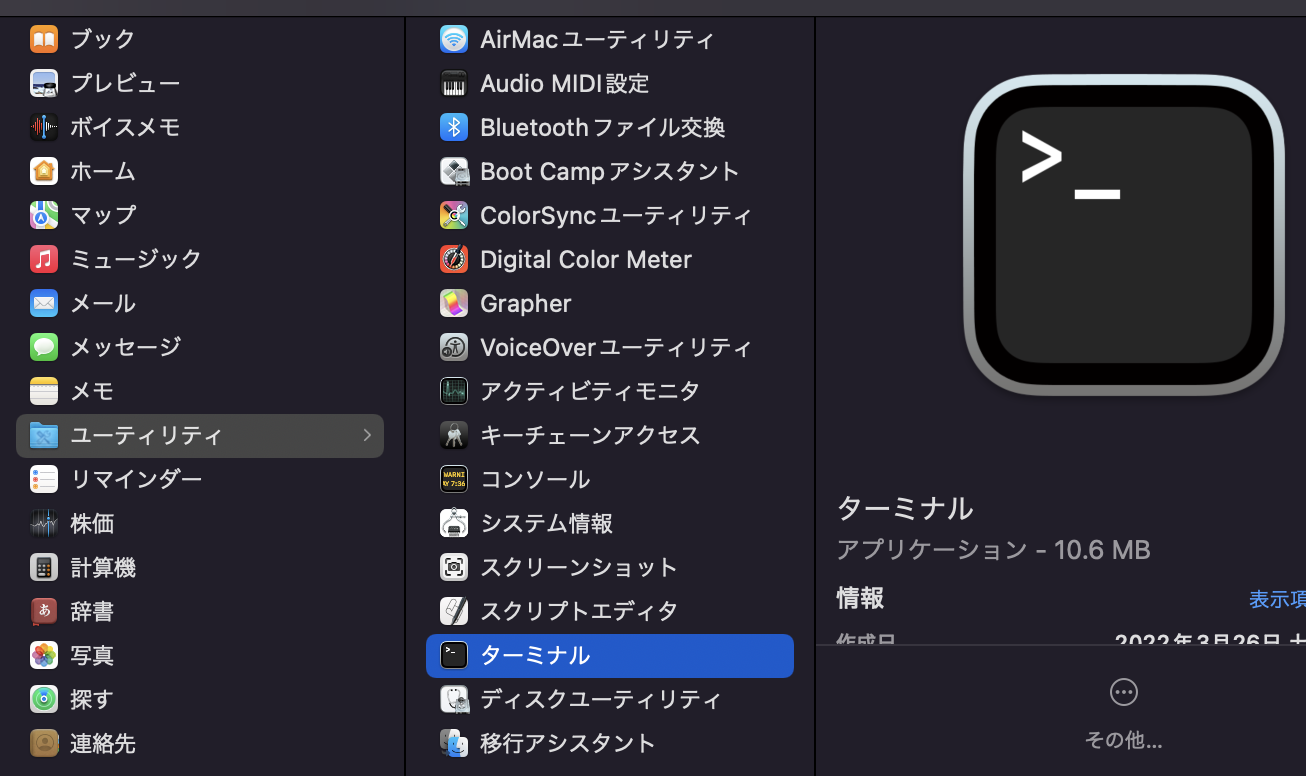
Task: Click the コンソール name label
Action: (535, 480)
